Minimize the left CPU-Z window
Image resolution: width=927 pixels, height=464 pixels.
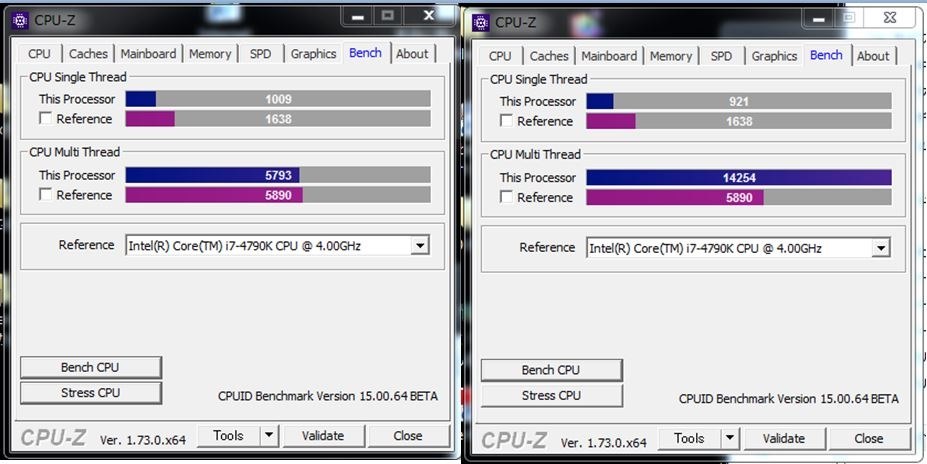click(358, 16)
